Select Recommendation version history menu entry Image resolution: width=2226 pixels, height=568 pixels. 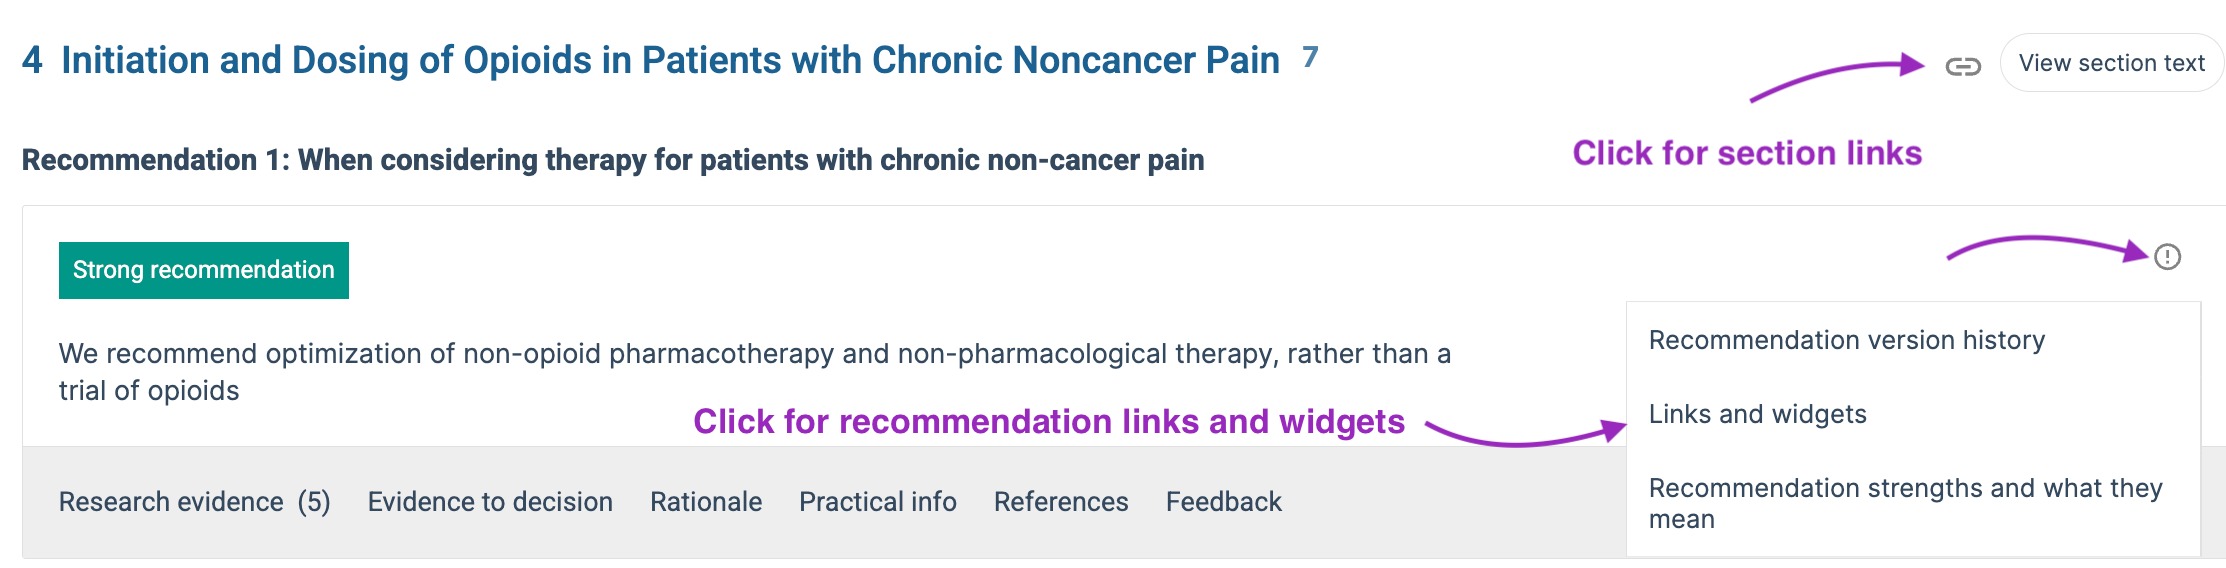pos(1846,340)
